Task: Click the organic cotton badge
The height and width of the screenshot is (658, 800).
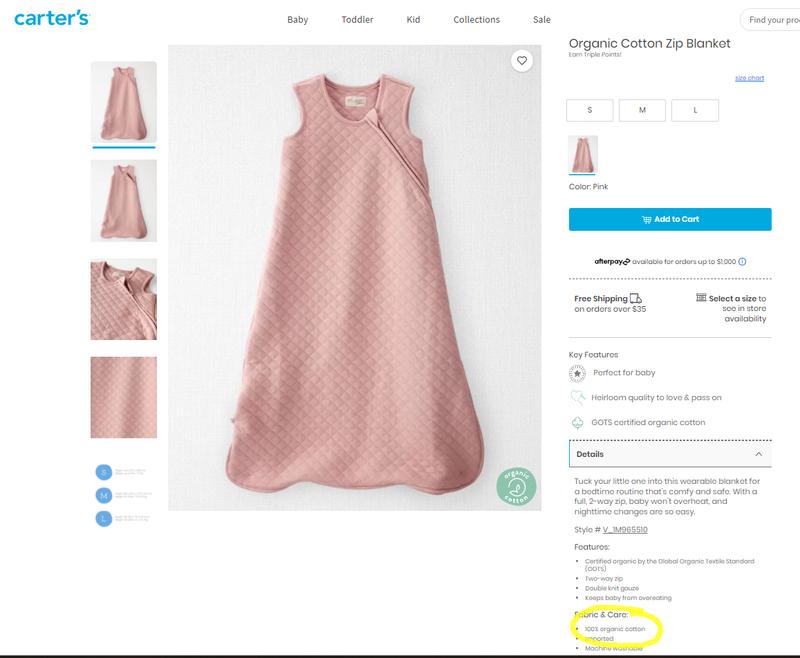Action: pyautogui.click(x=517, y=486)
